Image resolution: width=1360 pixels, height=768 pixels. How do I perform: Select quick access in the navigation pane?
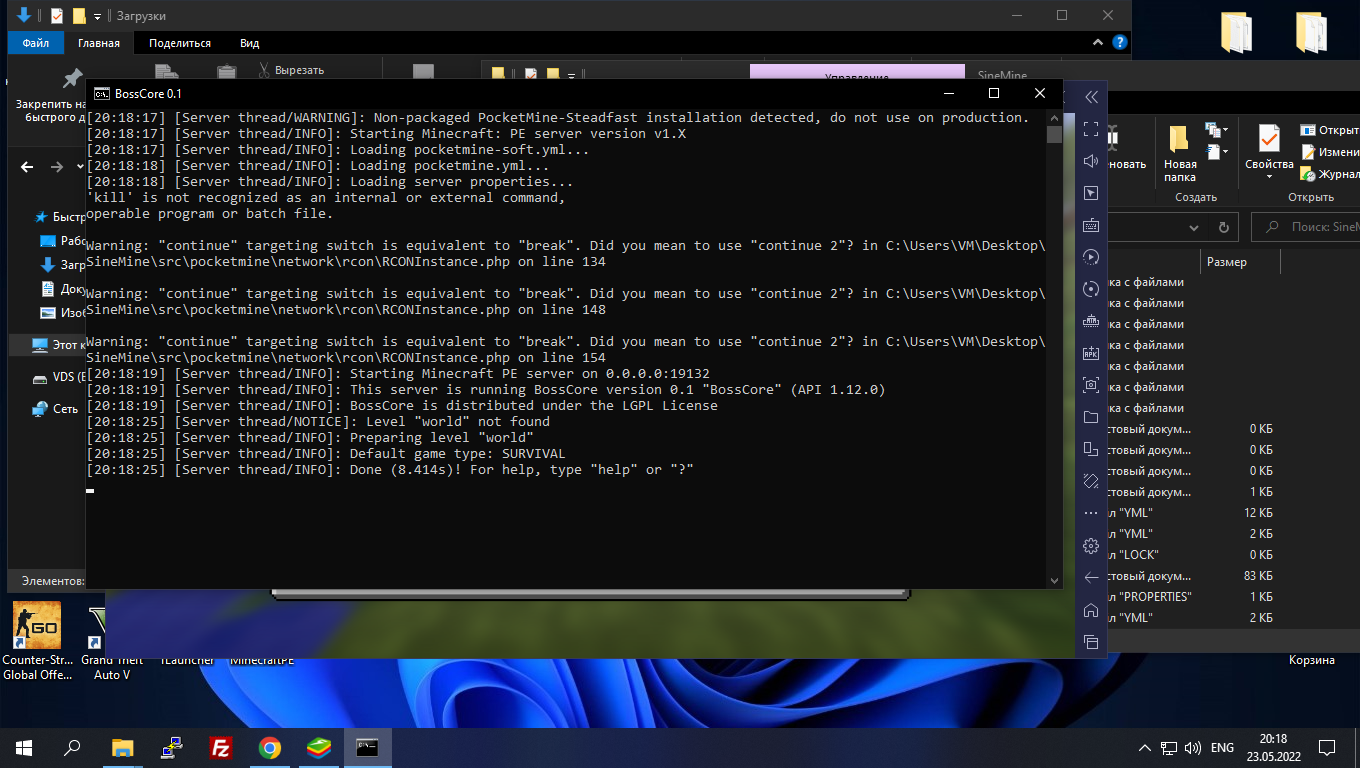tap(59, 217)
